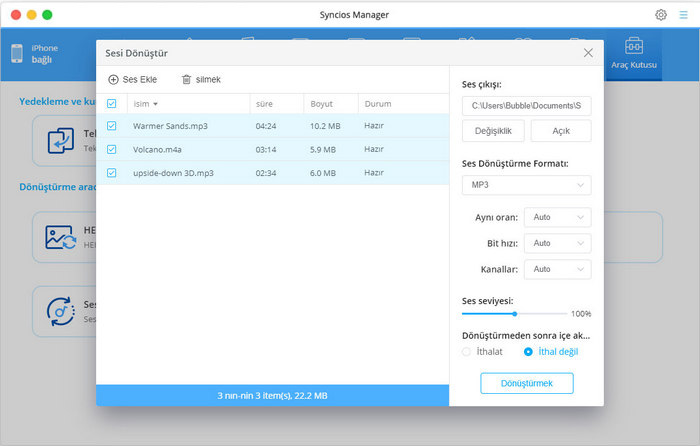The height and width of the screenshot is (446, 700).
Task: Click the audio converter icon in background
Action: [61, 311]
